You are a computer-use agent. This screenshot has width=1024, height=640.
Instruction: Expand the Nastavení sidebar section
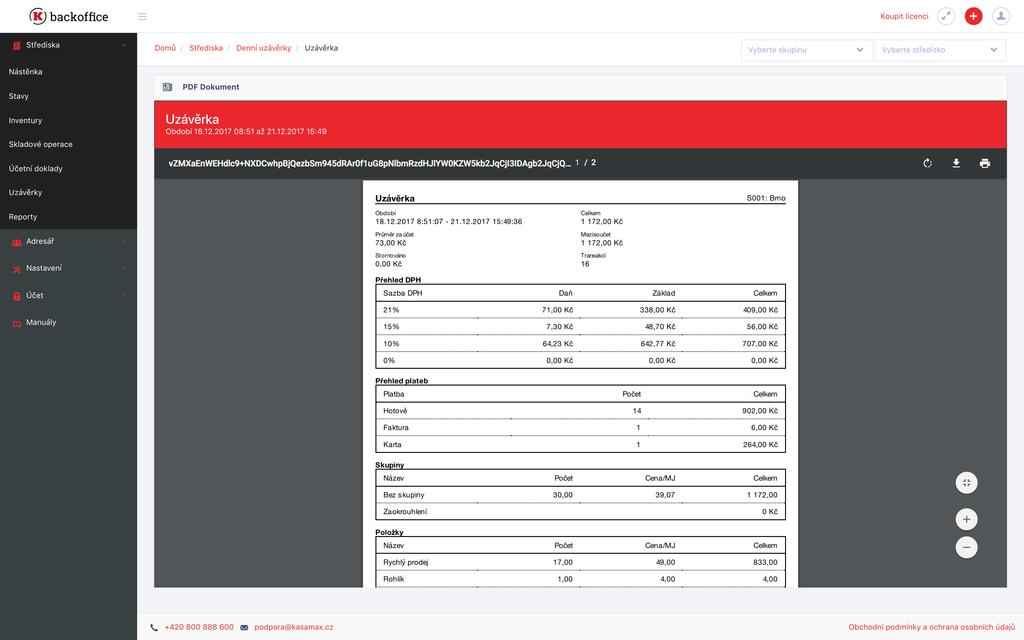(x=124, y=268)
